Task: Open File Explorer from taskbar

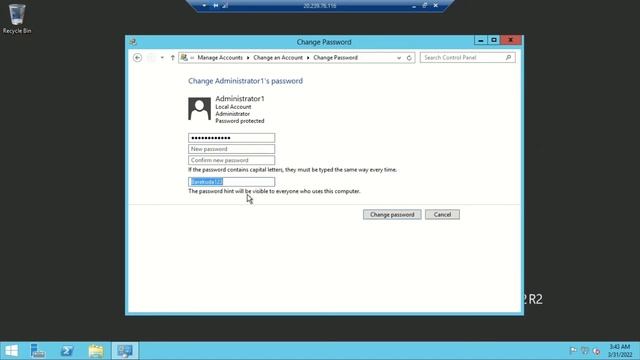Action: pos(96,351)
